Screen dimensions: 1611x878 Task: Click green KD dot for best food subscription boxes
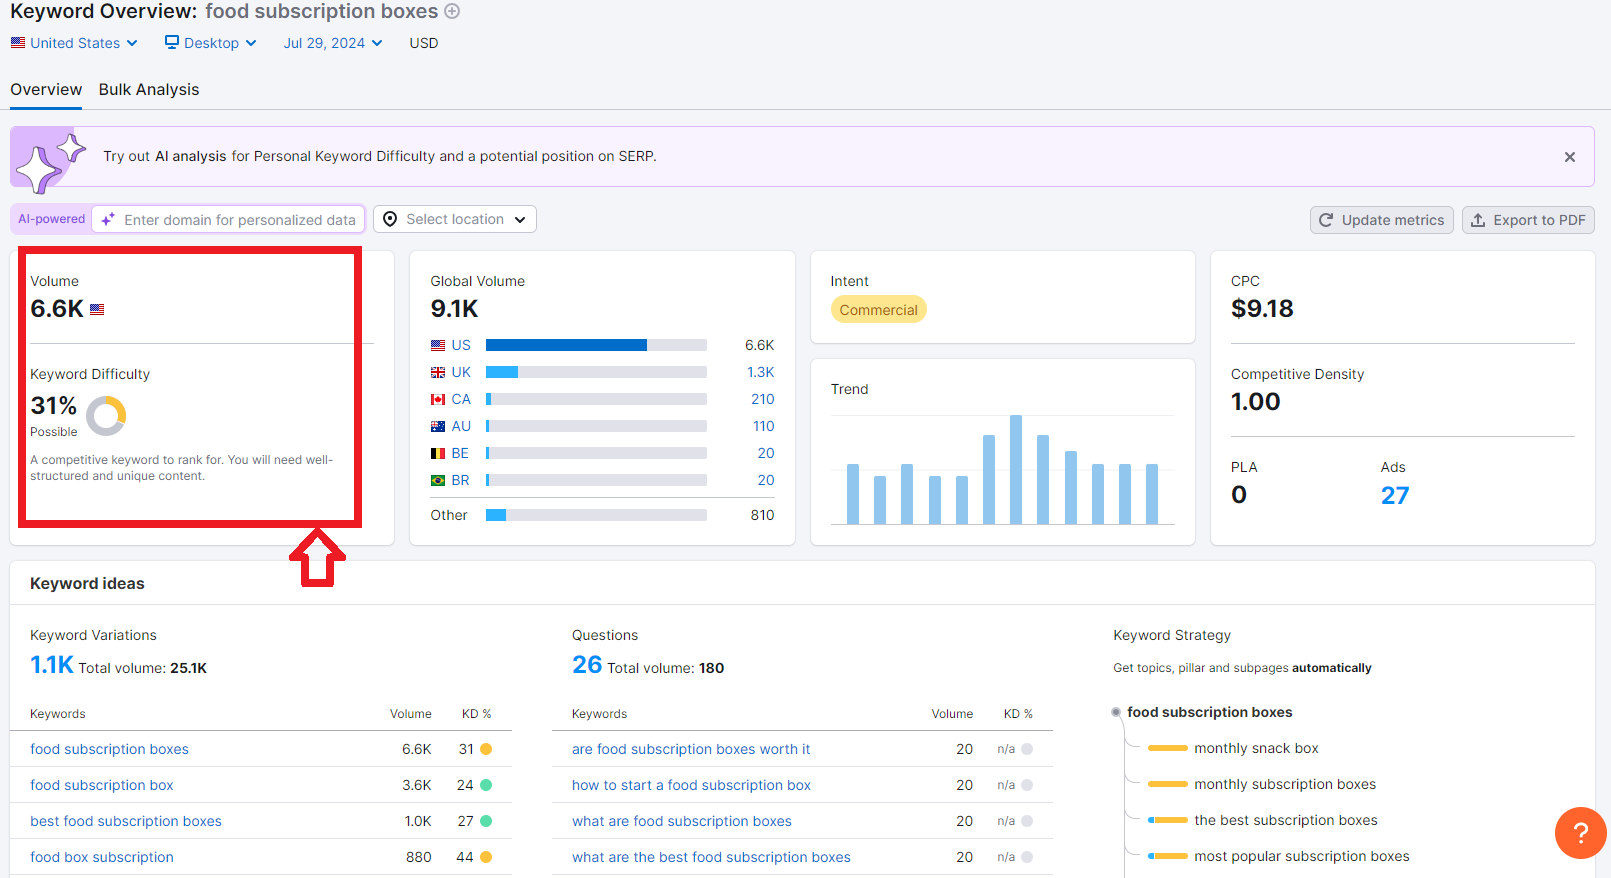[486, 821]
